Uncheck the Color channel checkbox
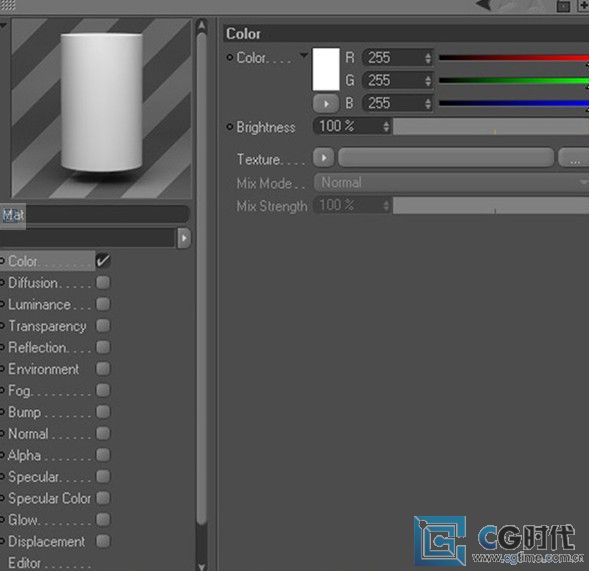The width and height of the screenshot is (589, 571). pos(103,260)
